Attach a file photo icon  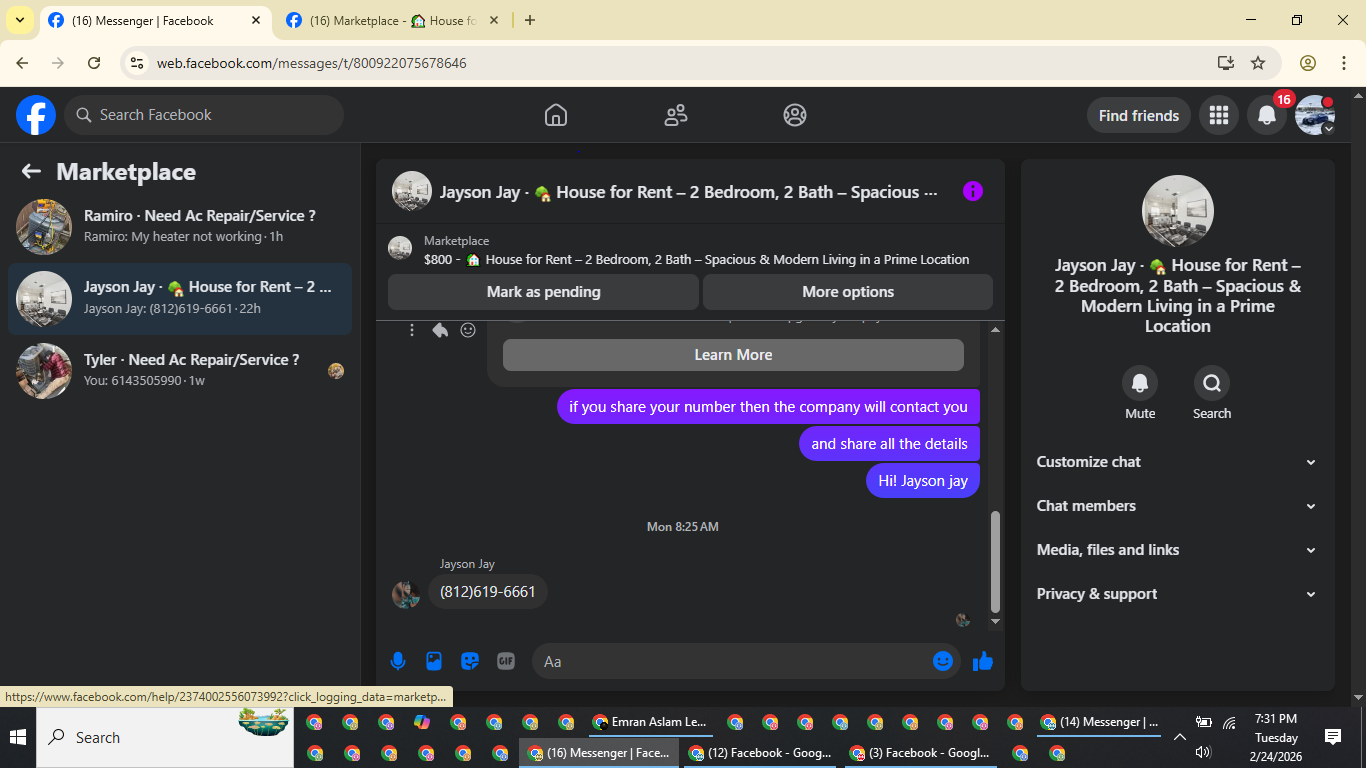[x=434, y=661]
